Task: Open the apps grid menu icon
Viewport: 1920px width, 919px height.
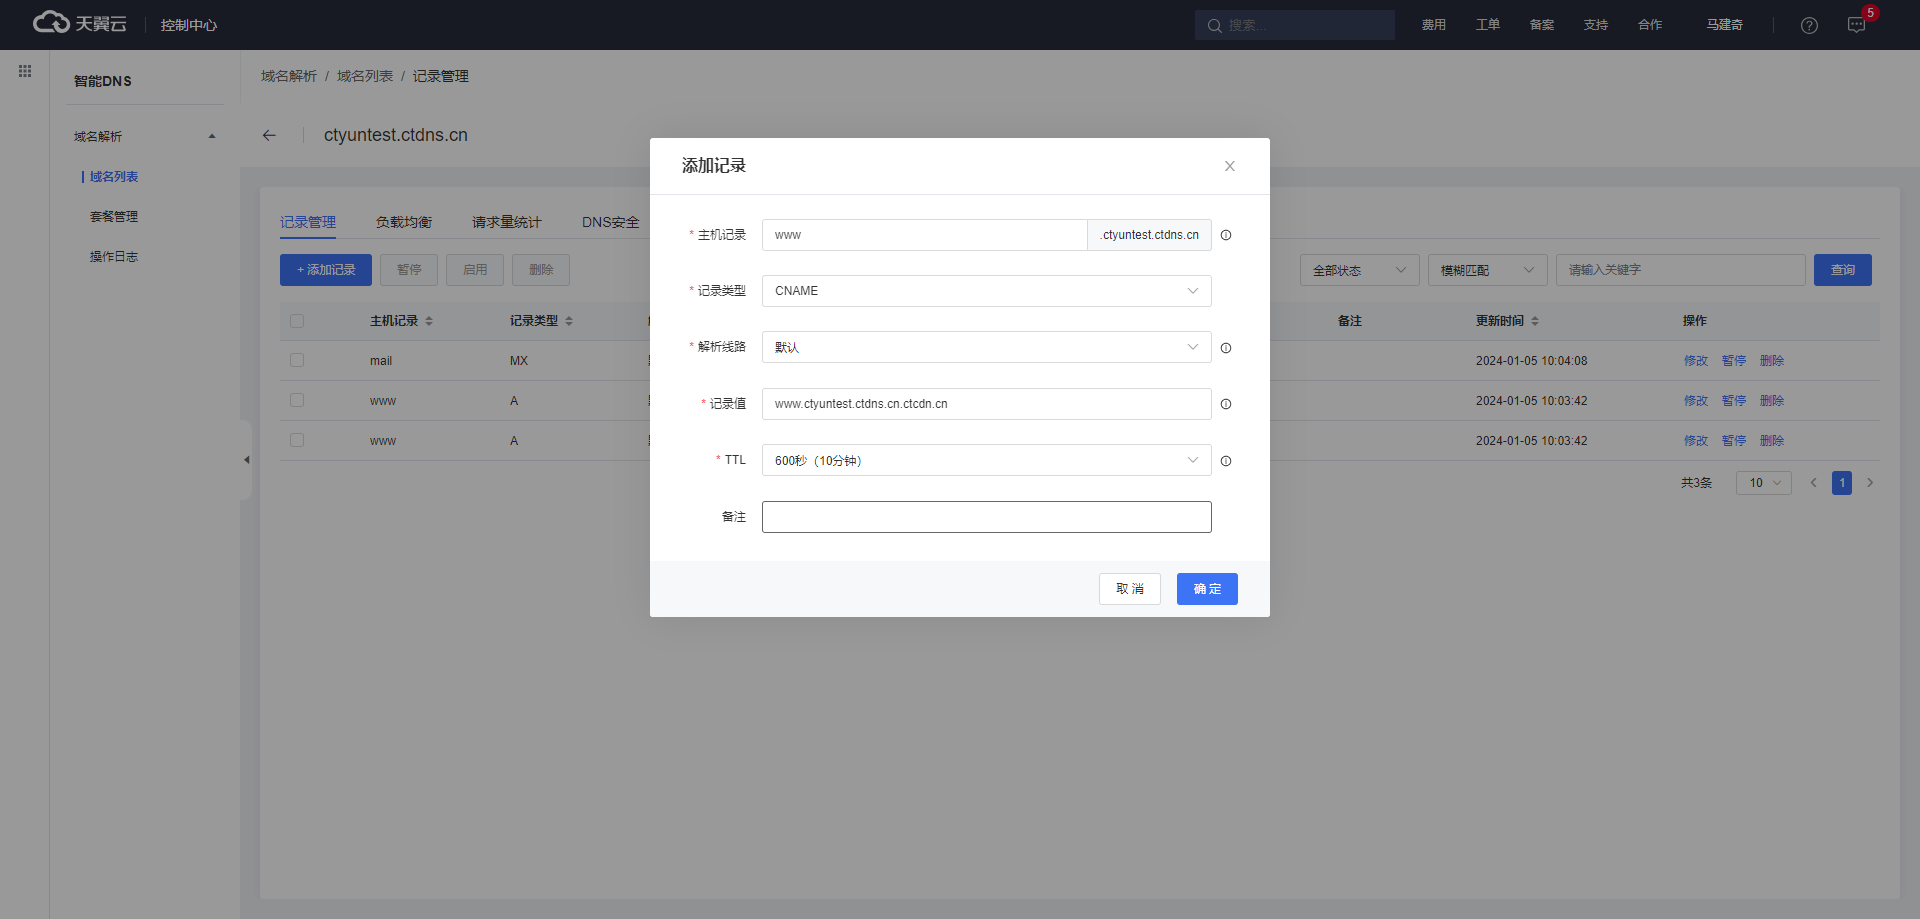Action: click(x=25, y=71)
